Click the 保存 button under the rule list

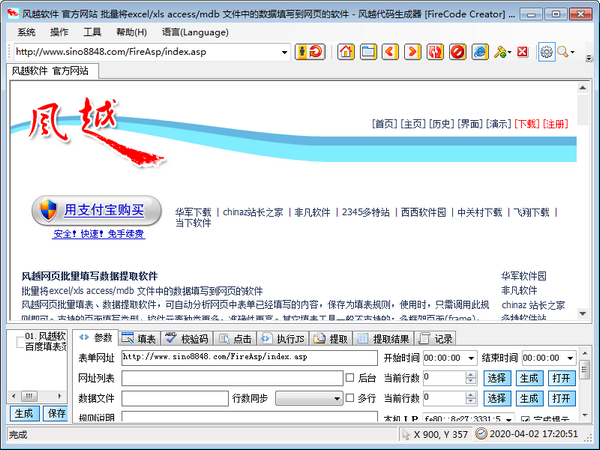(56, 413)
